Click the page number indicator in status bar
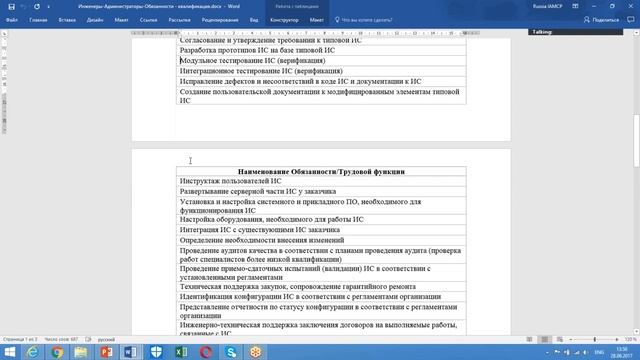This screenshot has height=360, width=640. [20, 340]
